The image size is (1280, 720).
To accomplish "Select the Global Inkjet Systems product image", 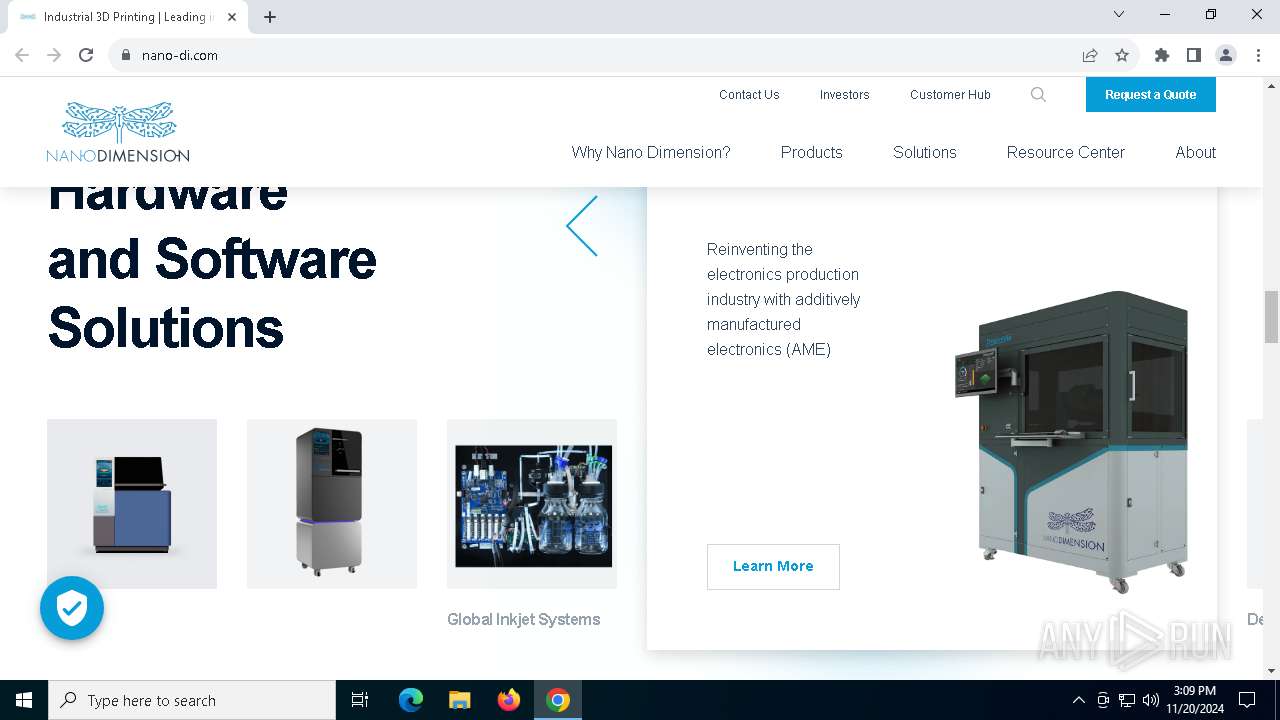I will tap(532, 504).
